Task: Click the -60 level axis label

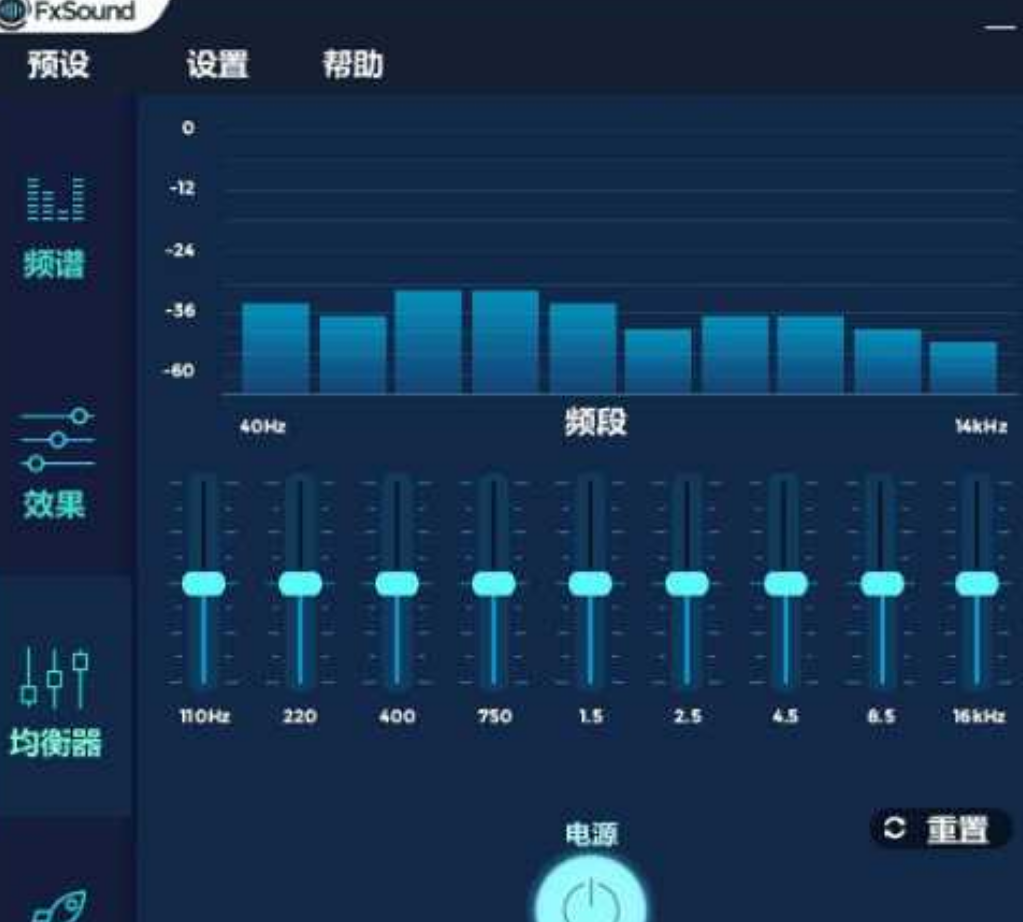Action: pyautogui.click(x=179, y=371)
